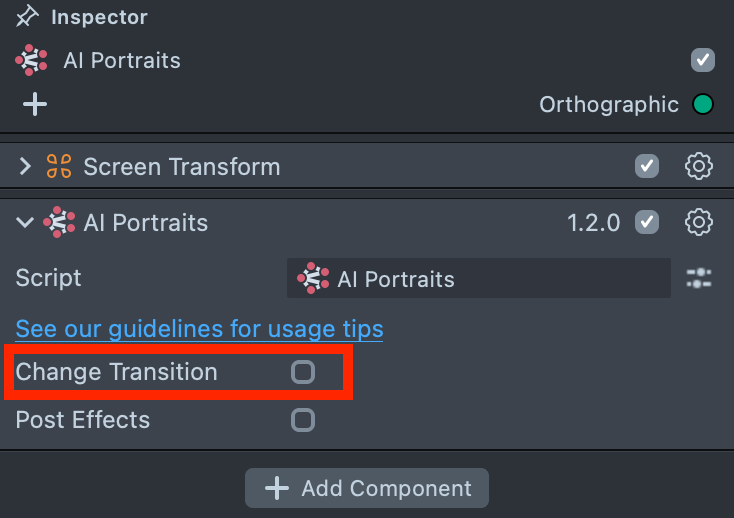Screen dimensions: 734x518
Task: Click the green Orthographic layer color dot
Action: 703,104
